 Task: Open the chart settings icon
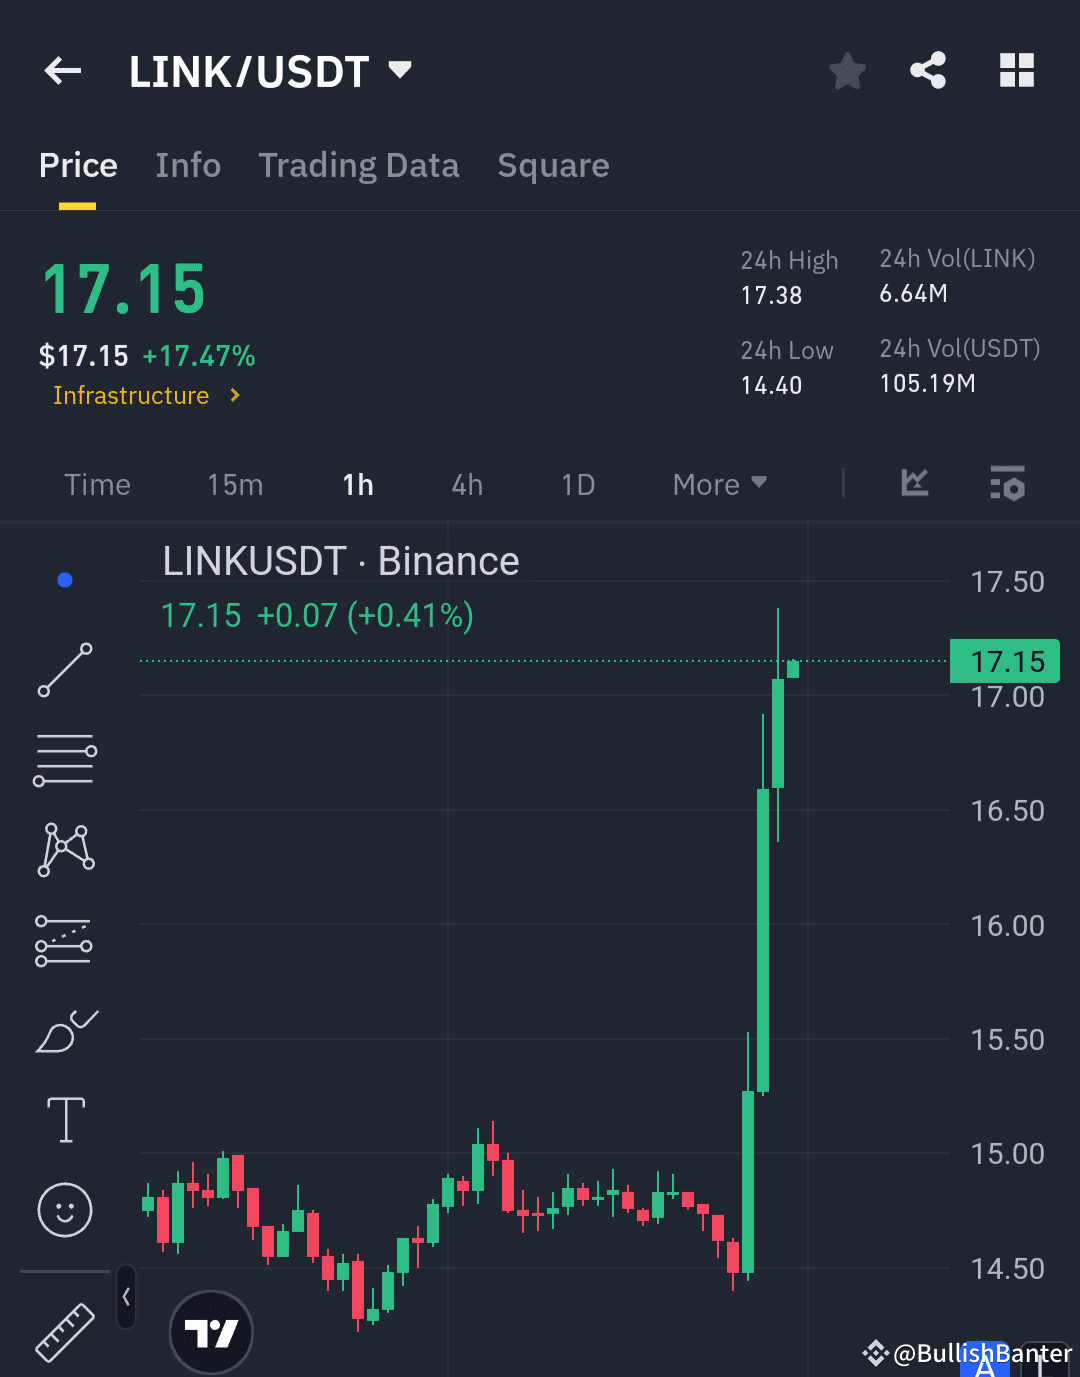(1007, 484)
